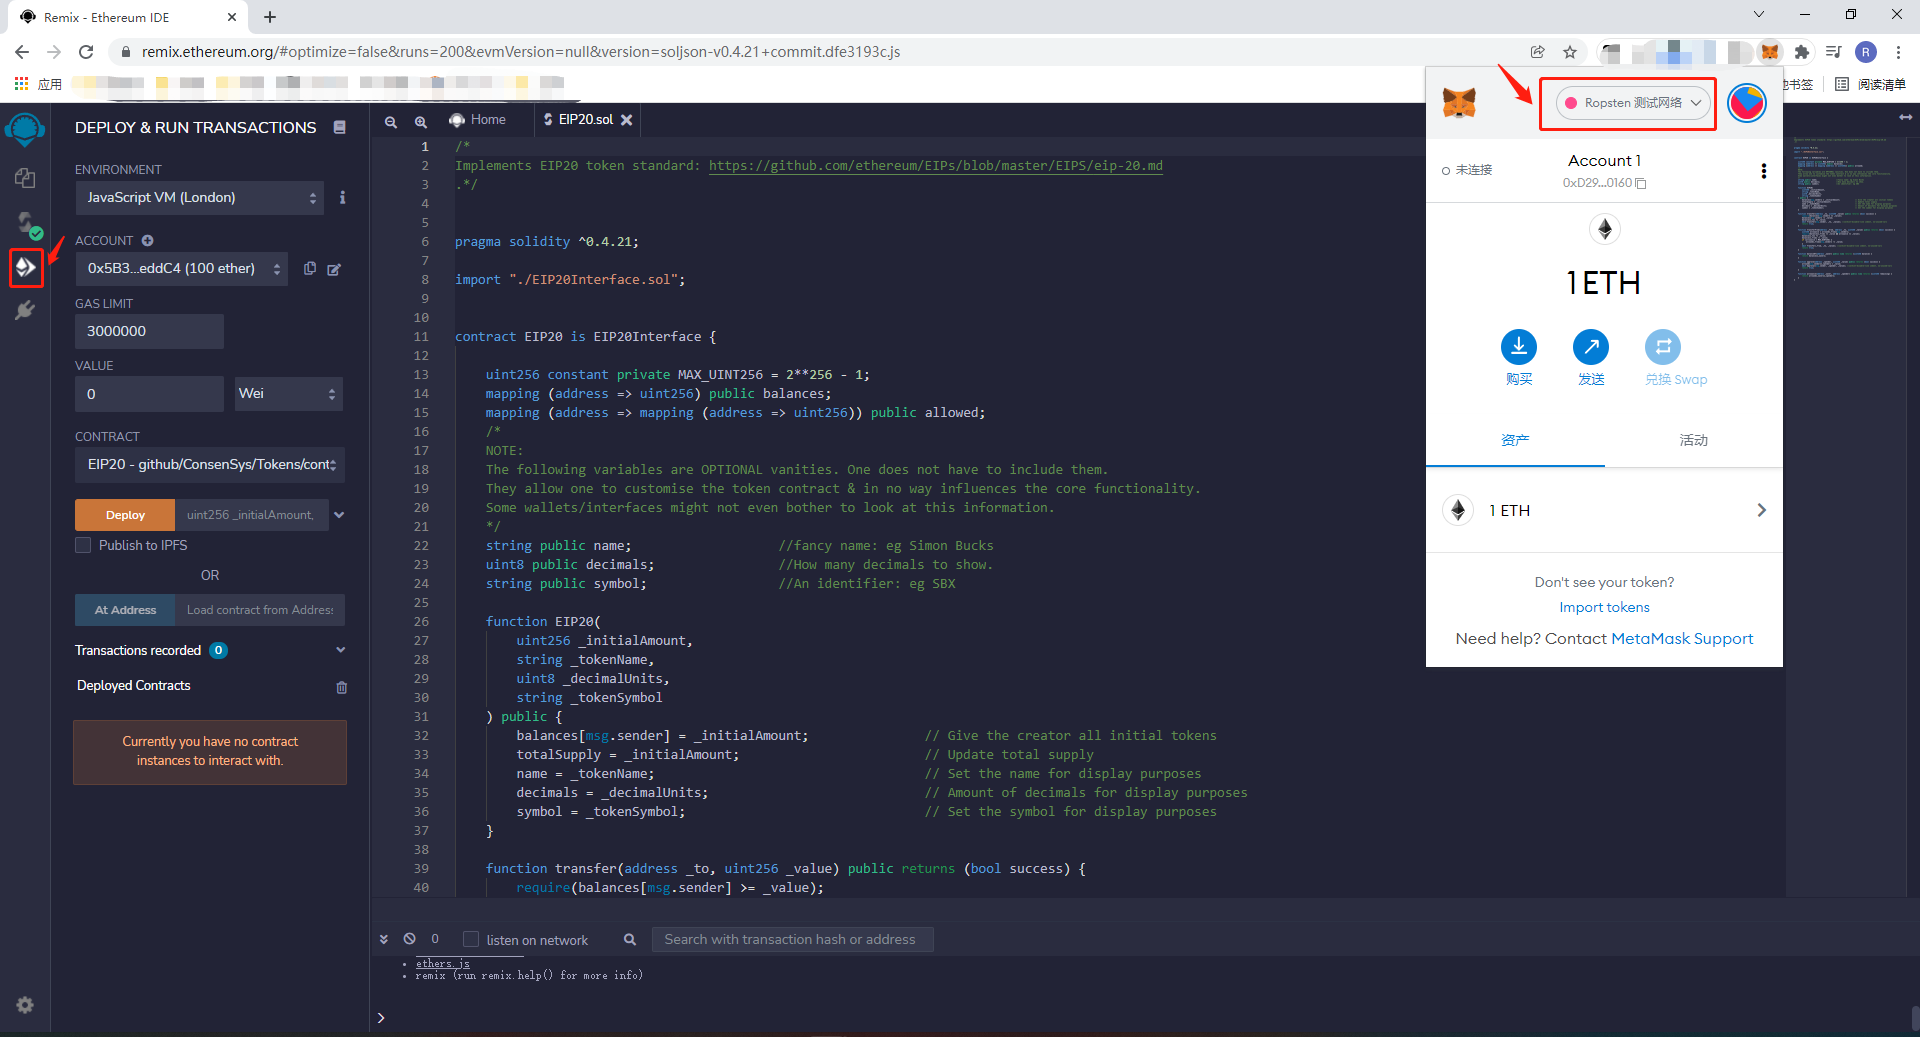Select MetaMask 资产 assets tab

(1515, 440)
